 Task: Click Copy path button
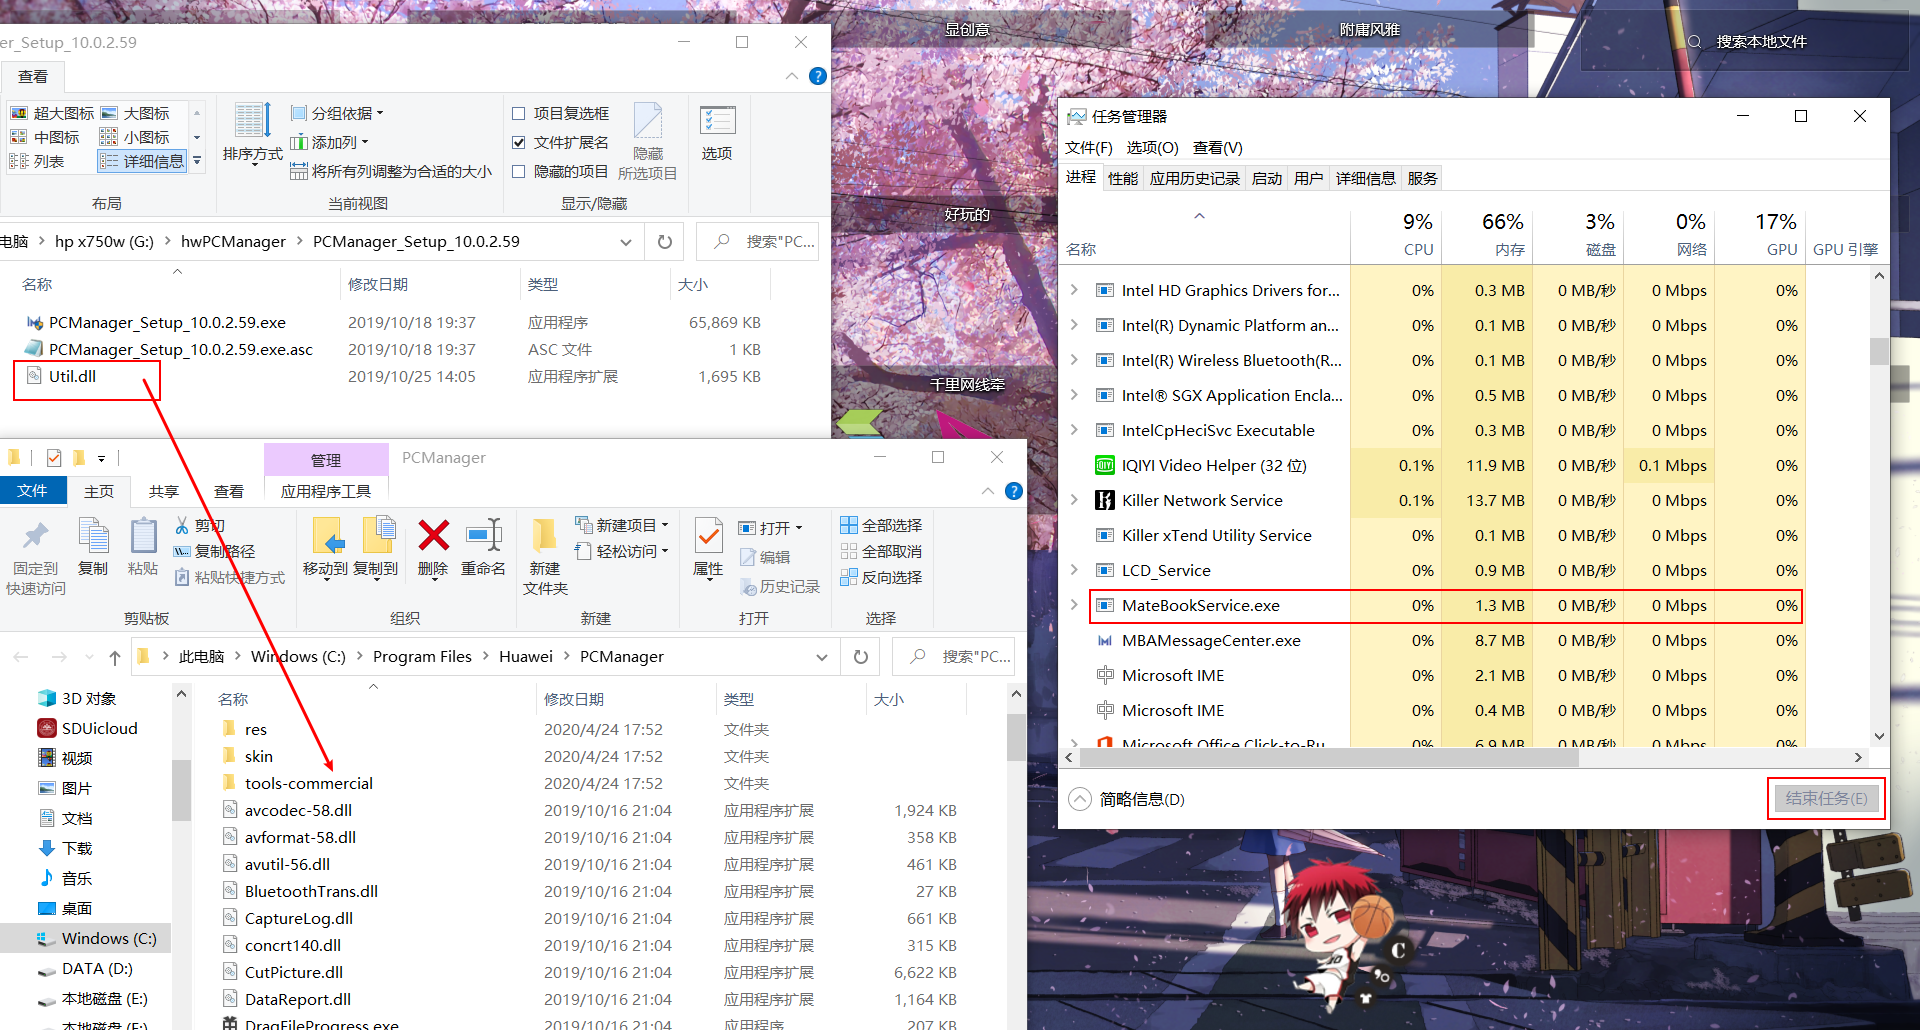click(x=215, y=551)
